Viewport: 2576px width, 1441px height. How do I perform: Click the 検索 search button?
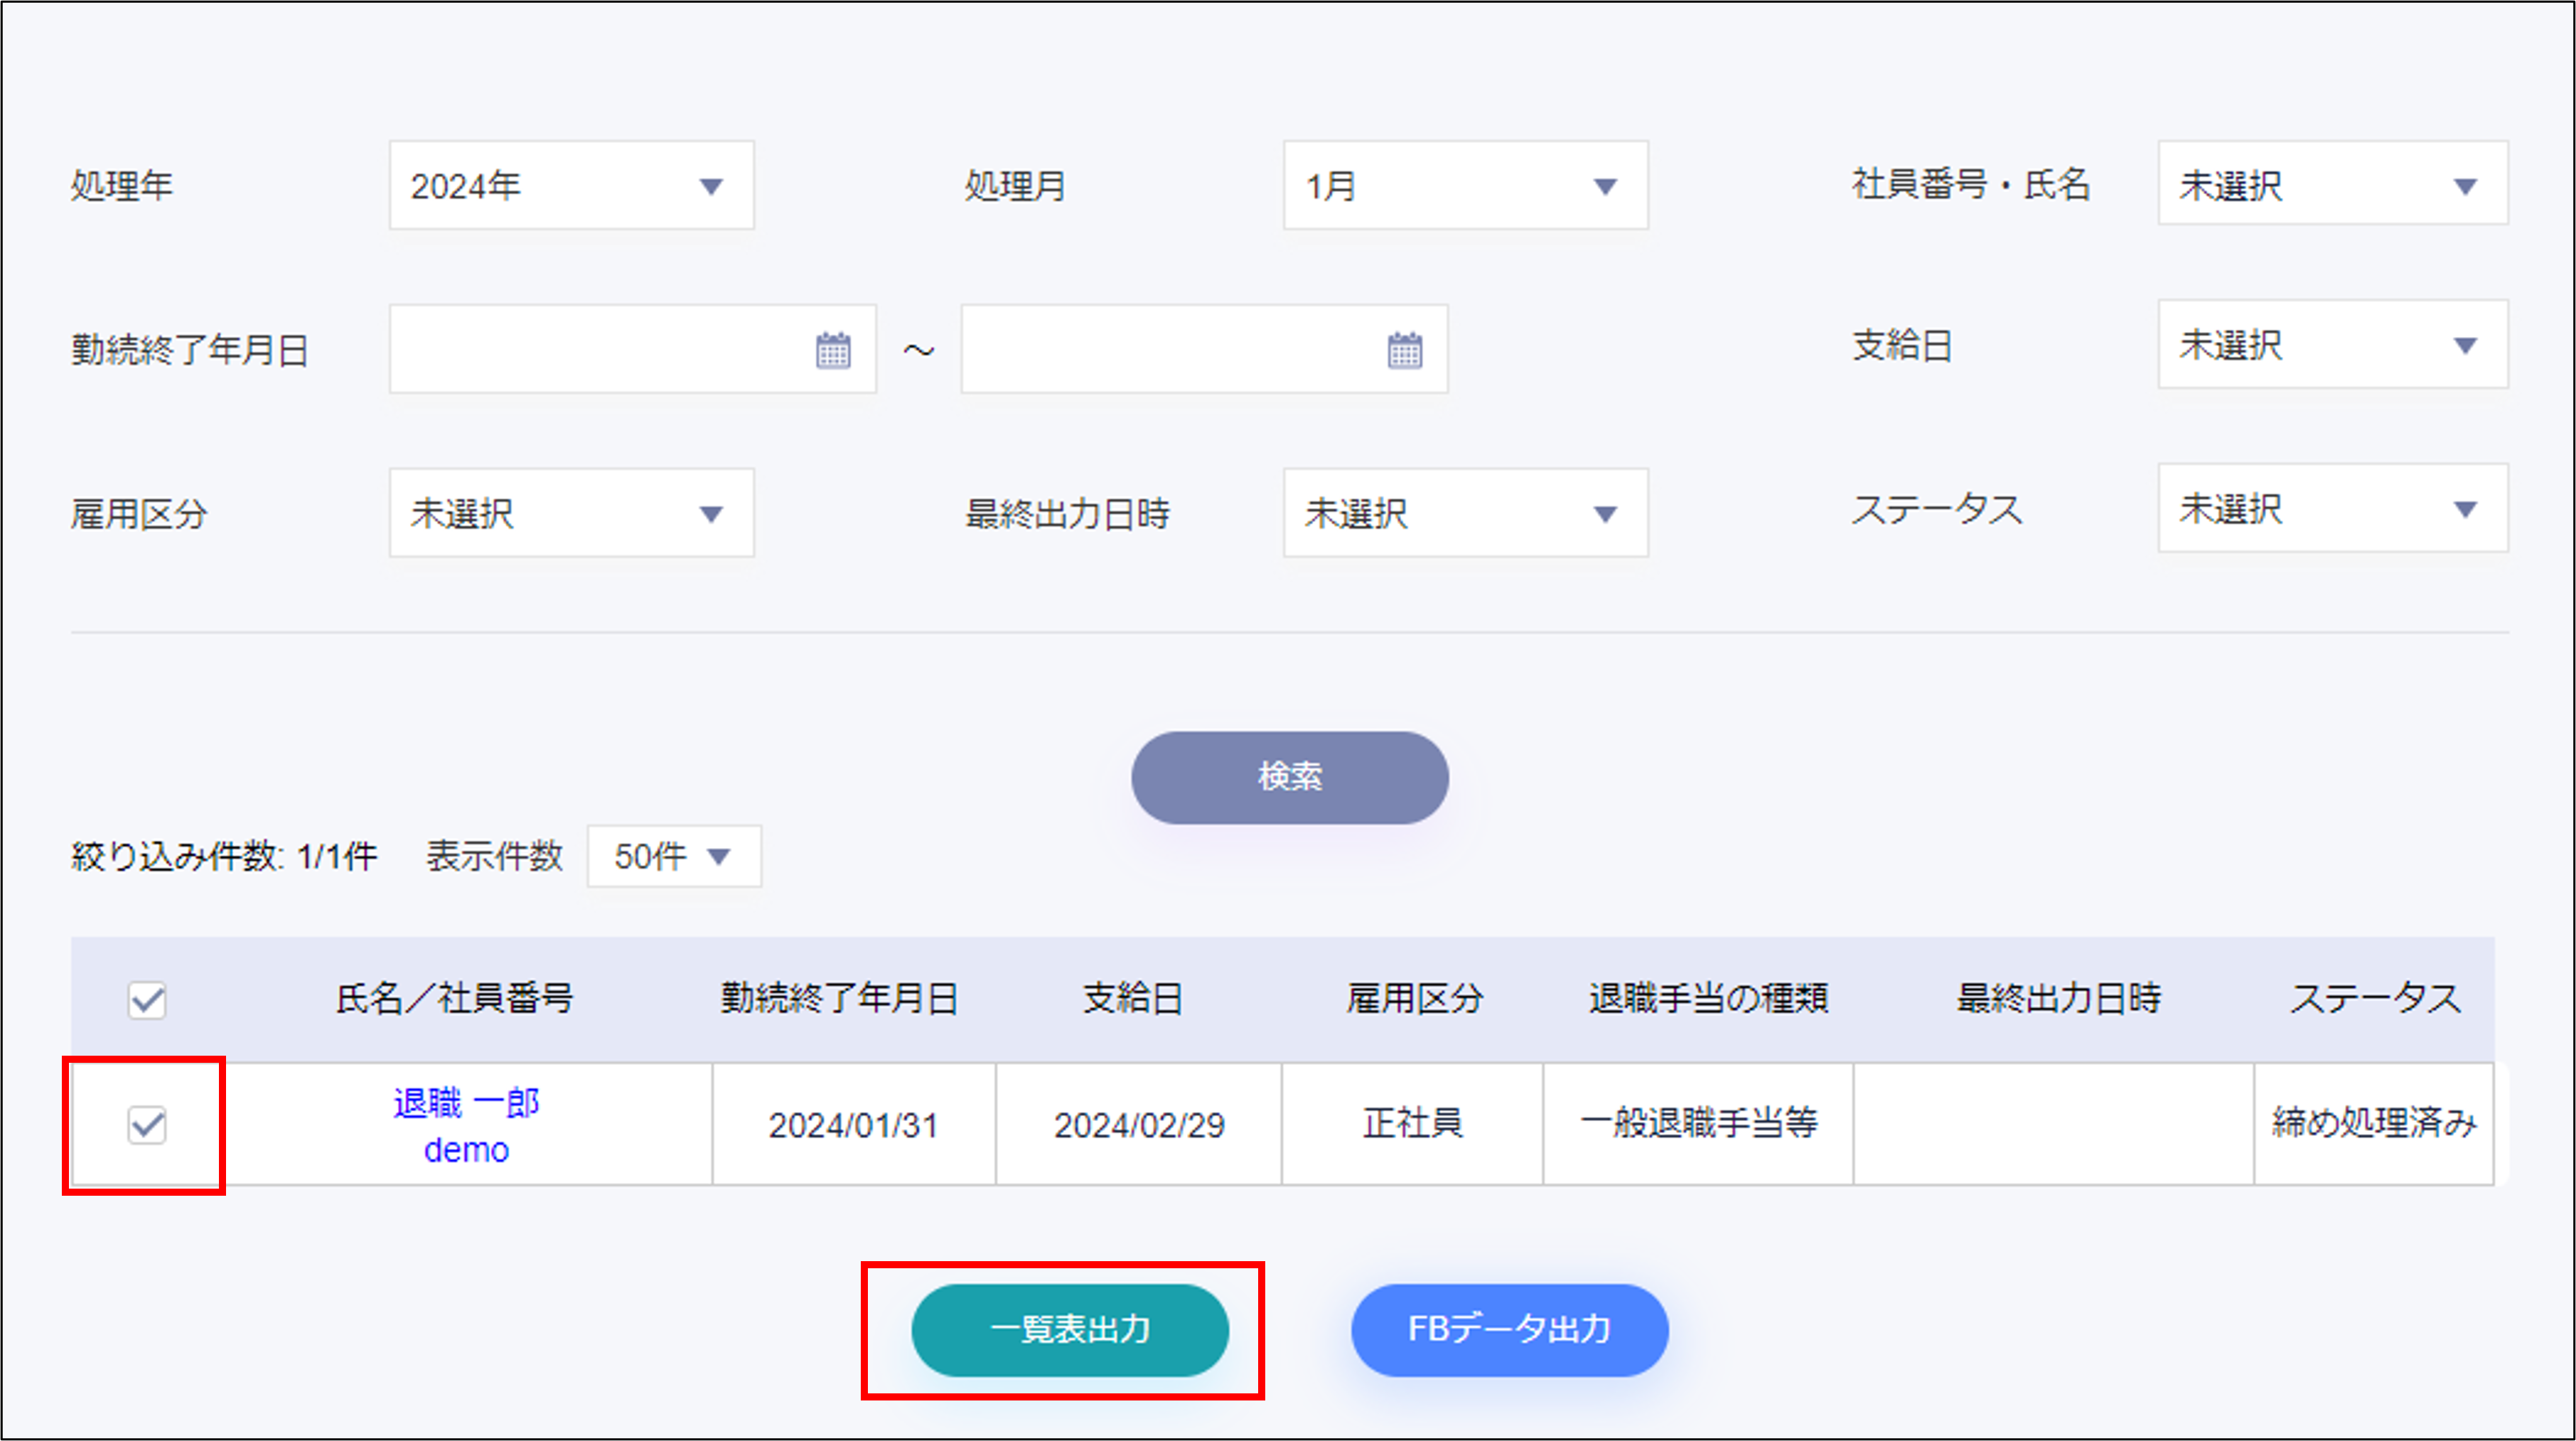pyautogui.click(x=1289, y=777)
